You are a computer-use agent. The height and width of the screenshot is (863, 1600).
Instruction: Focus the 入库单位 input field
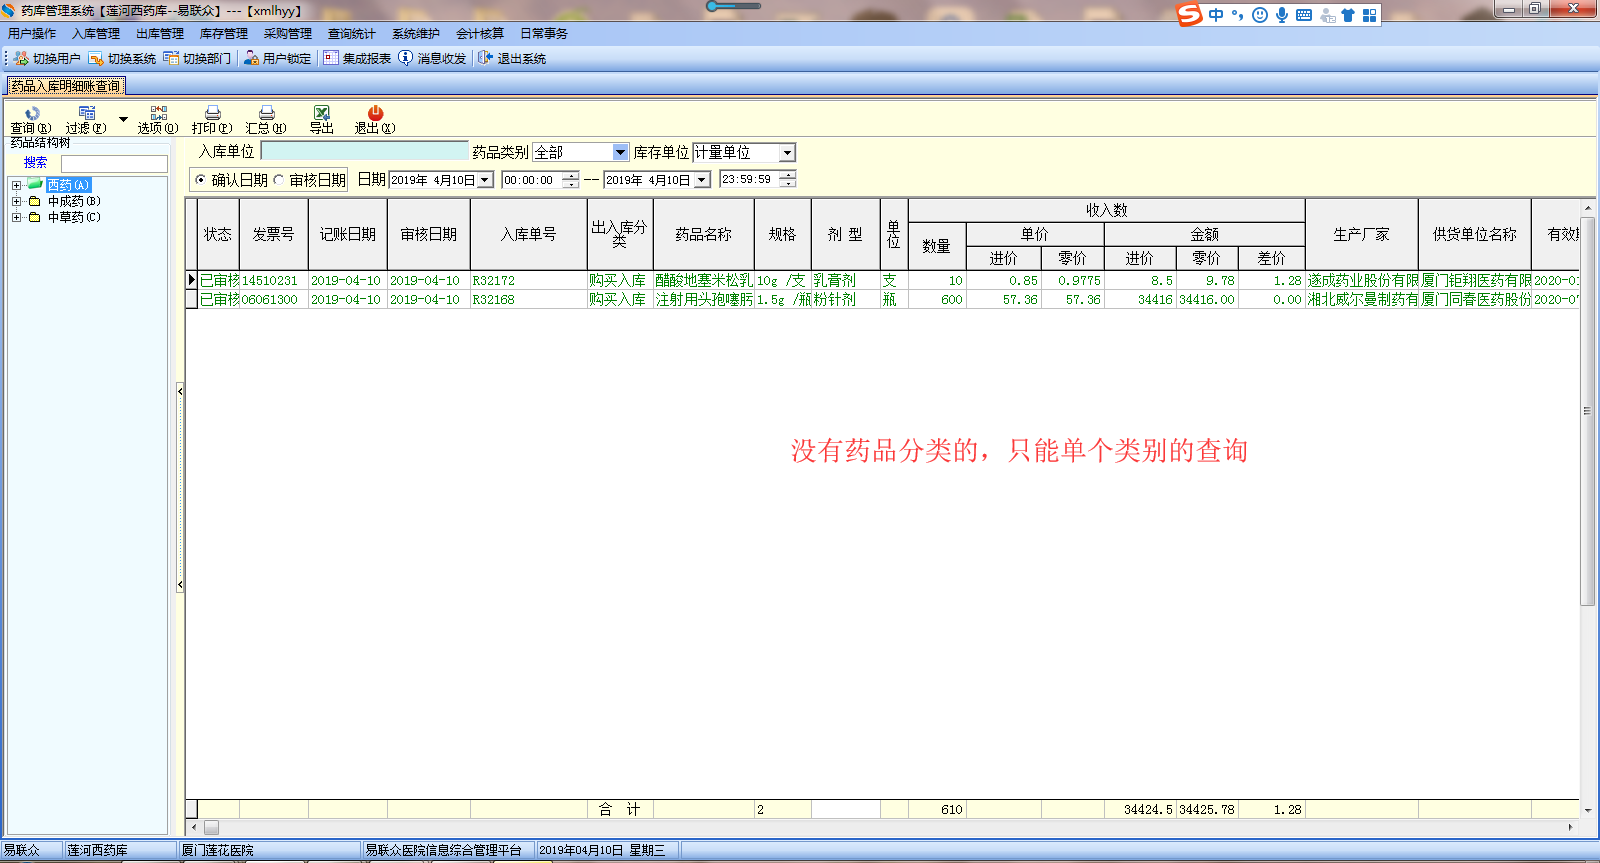(x=364, y=151)
